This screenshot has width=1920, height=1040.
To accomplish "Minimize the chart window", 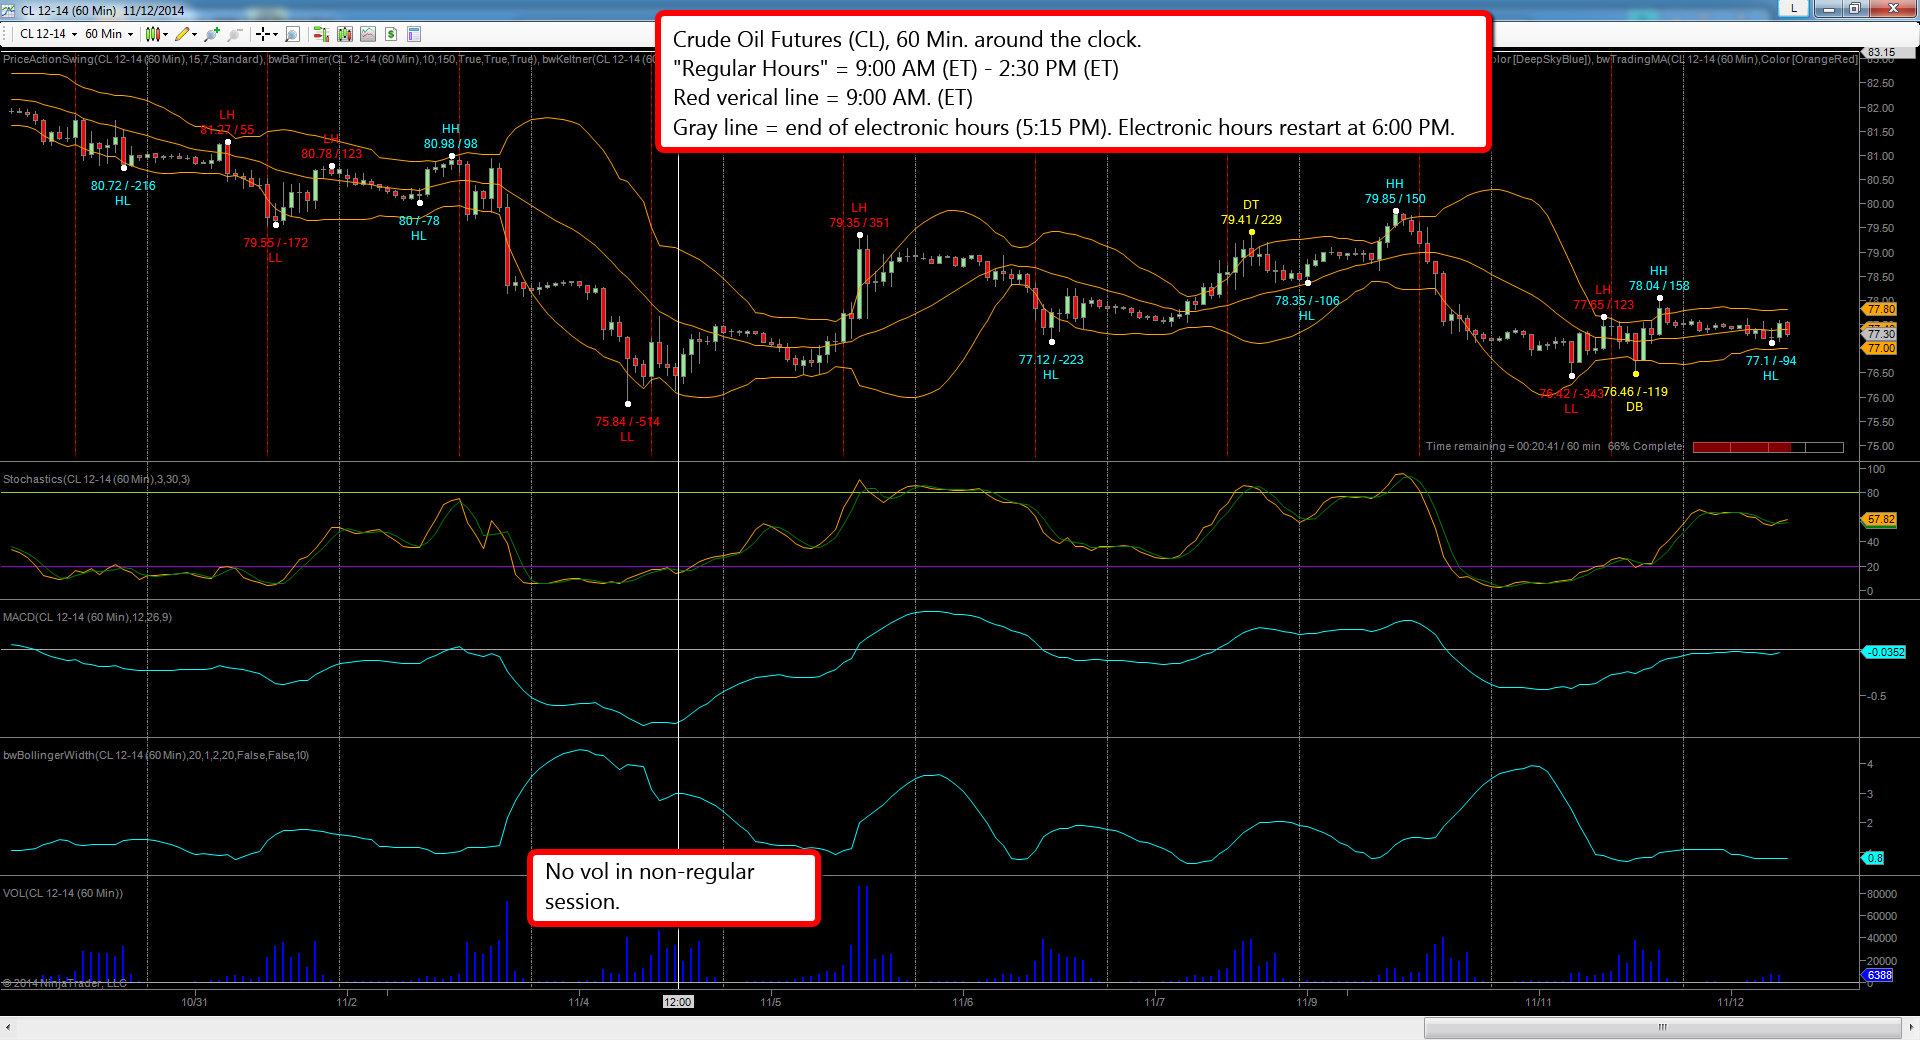I will point(1828,9).
